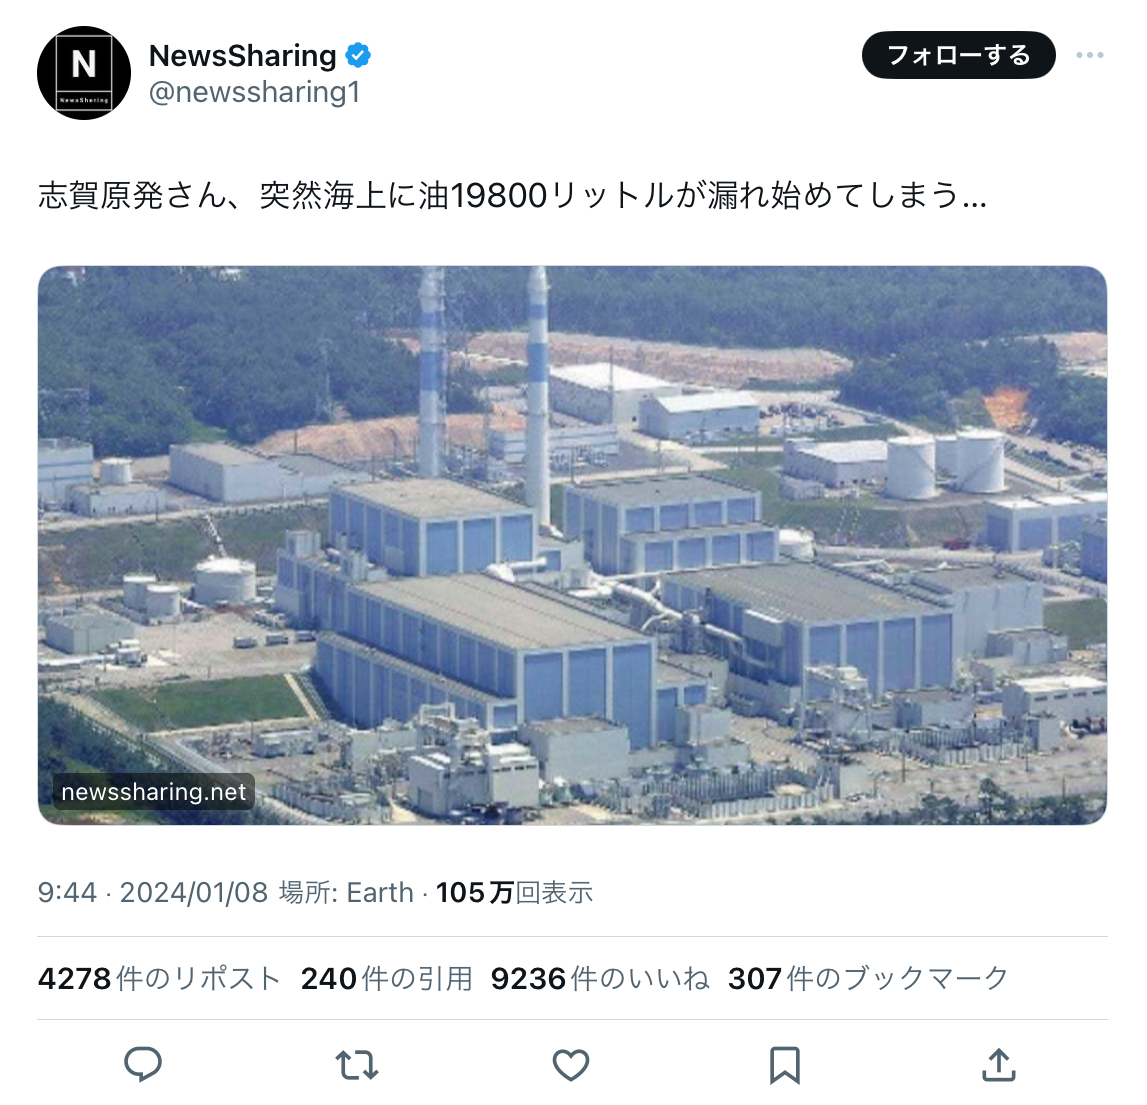Viewport: 1147px width, 1105px height.
Task: Click the repost arrows icon
Action: pos(357,1065)
